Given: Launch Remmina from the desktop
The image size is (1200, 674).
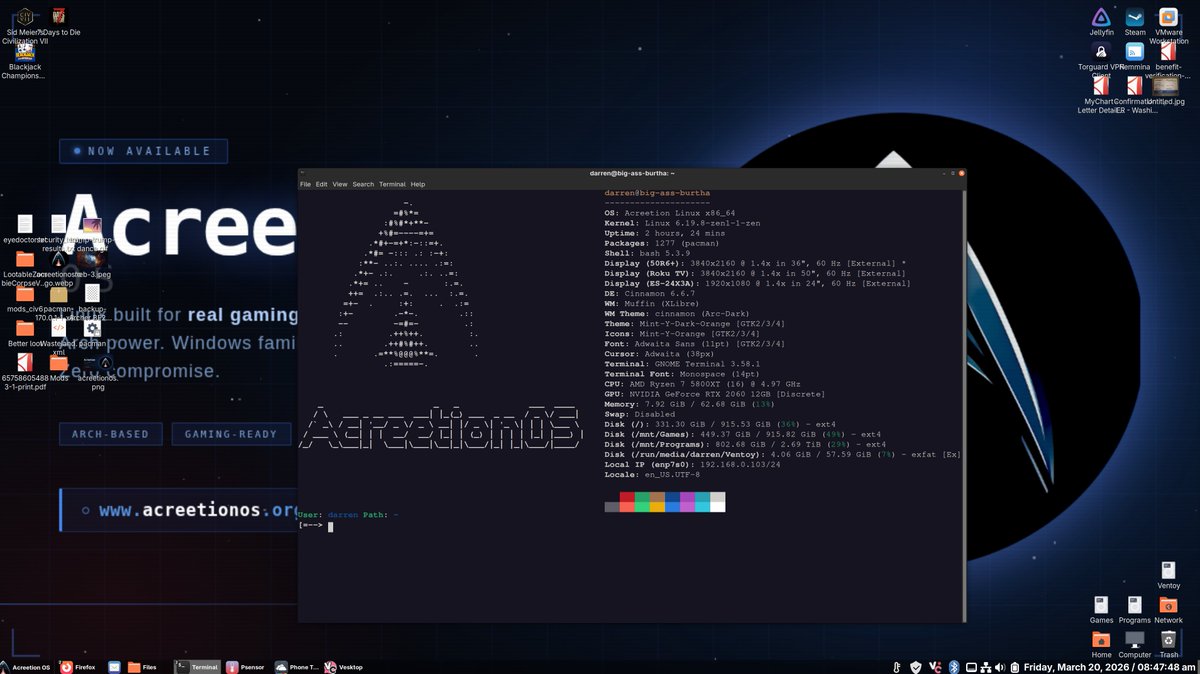Looking at the screenshot, I should [x=1135, y=51].
